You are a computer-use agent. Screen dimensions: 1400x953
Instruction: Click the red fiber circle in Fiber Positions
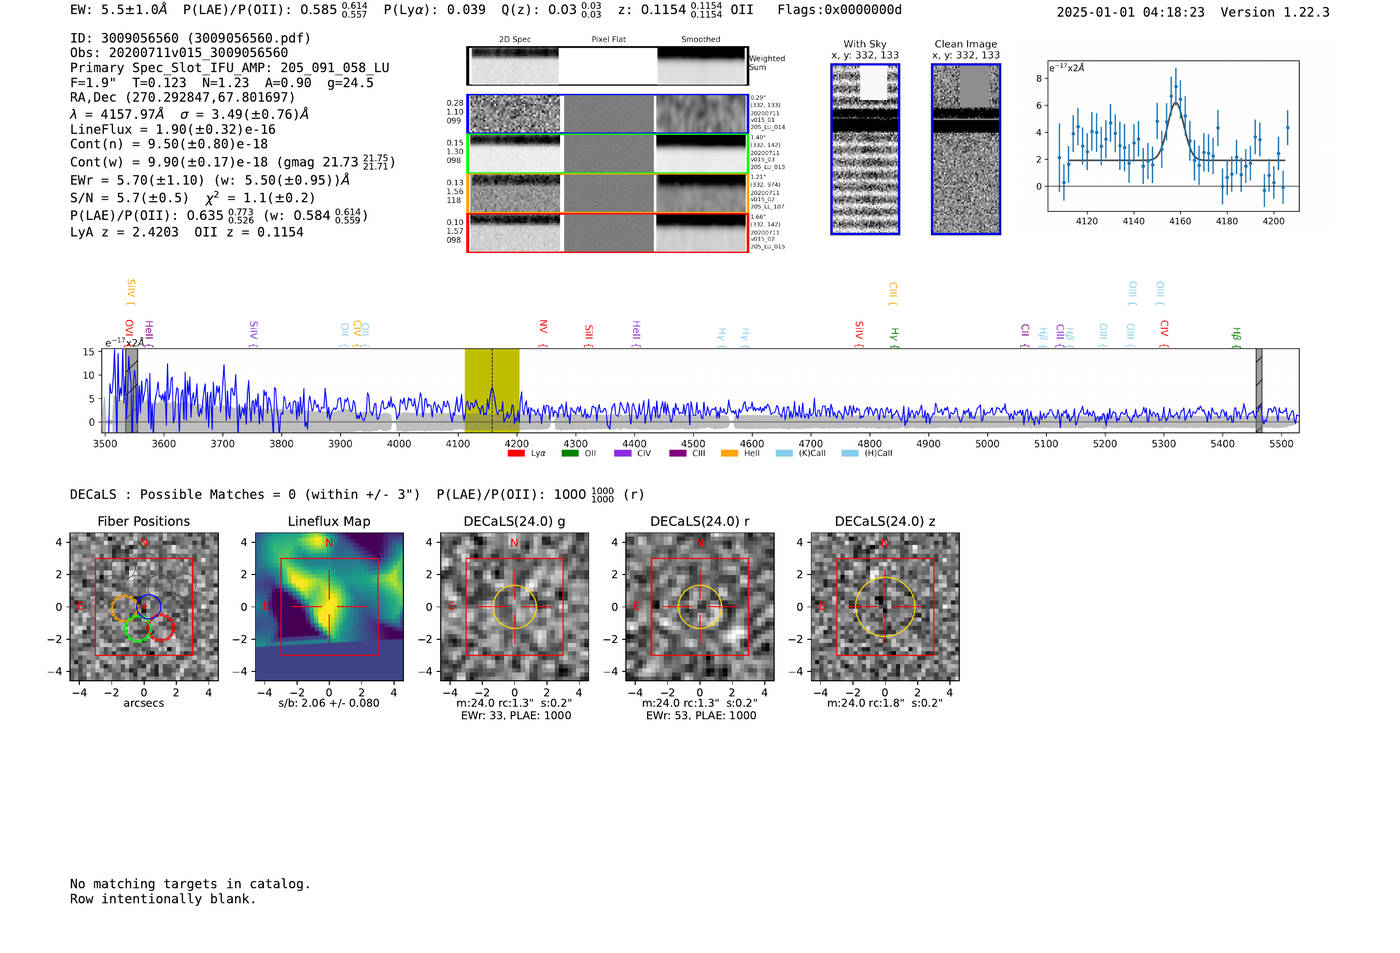(161, 629)
